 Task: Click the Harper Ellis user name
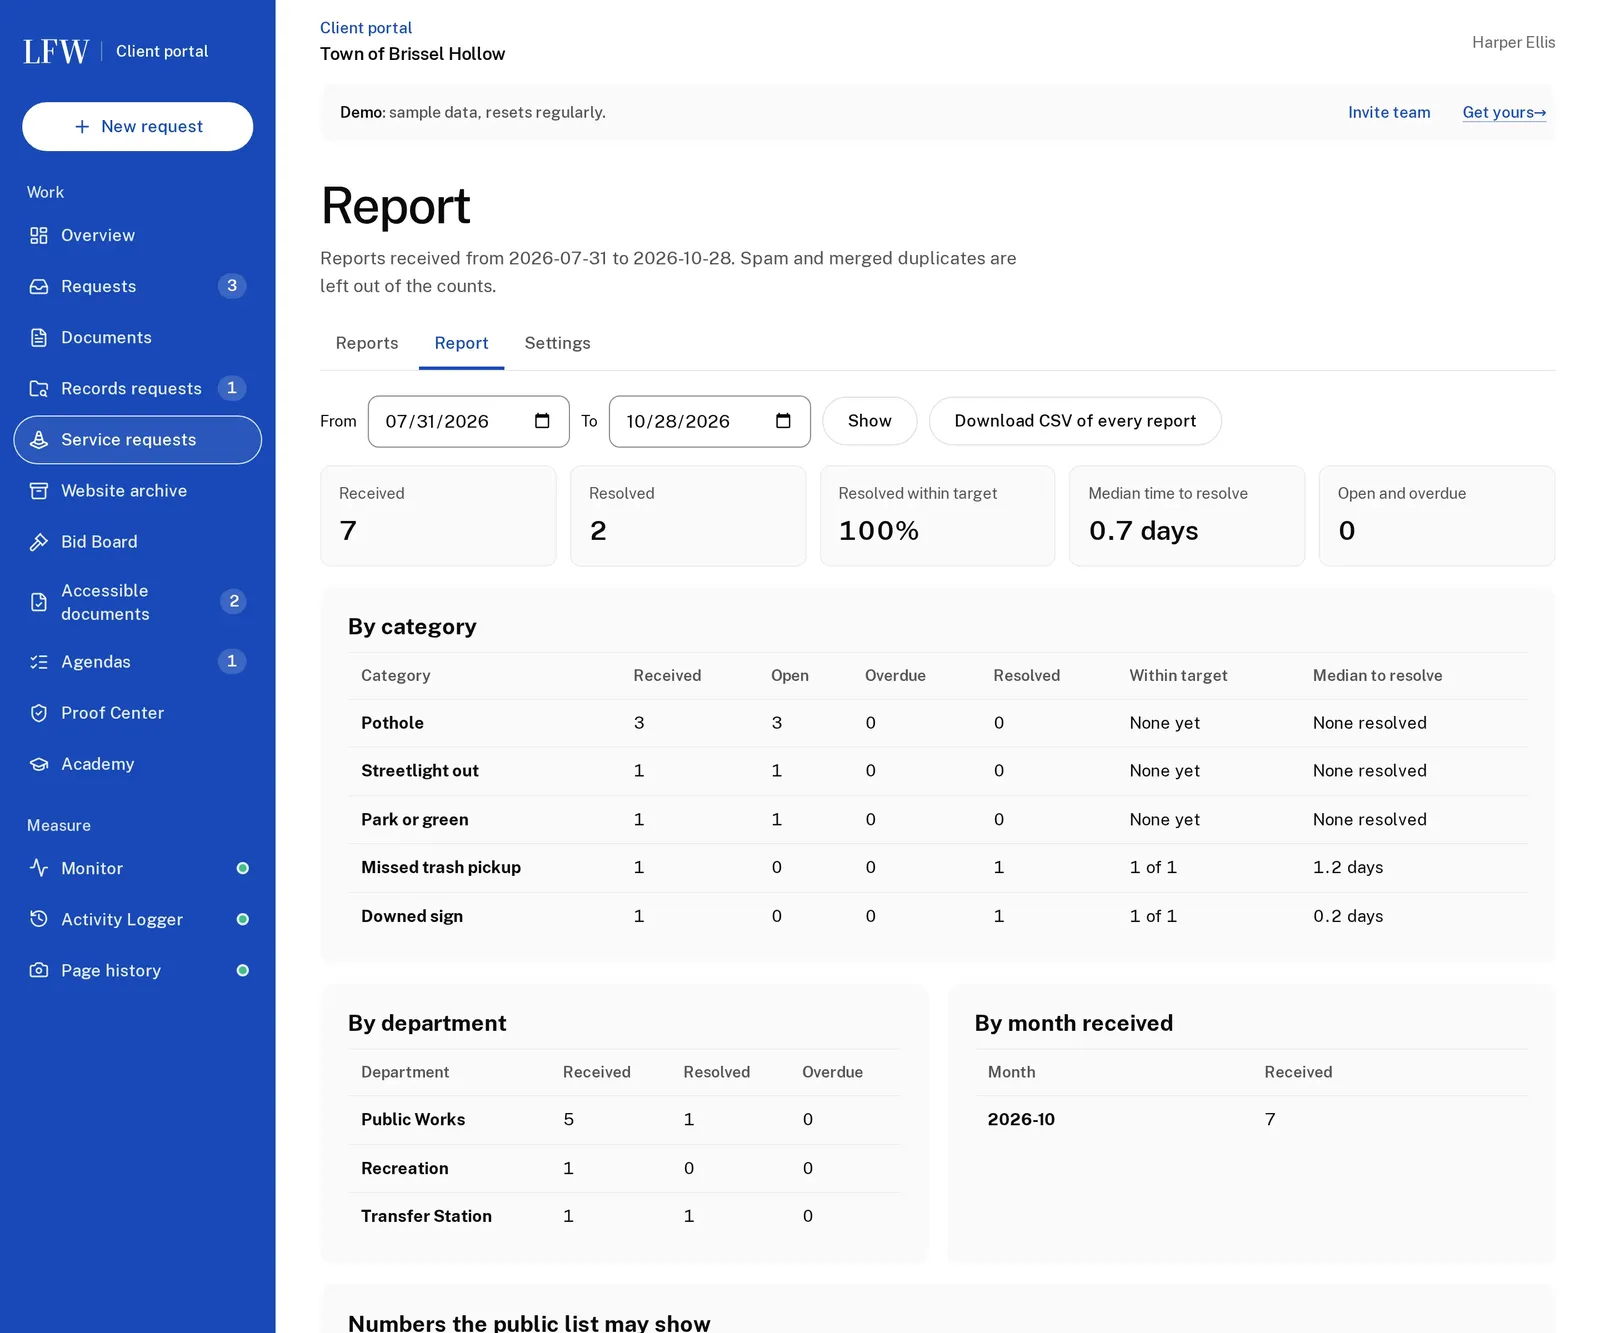tap(1513, 42)
